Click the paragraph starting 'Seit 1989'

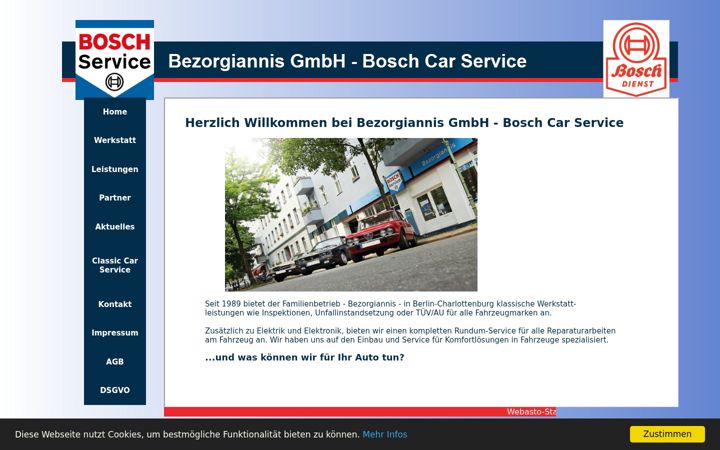point(390,308)
